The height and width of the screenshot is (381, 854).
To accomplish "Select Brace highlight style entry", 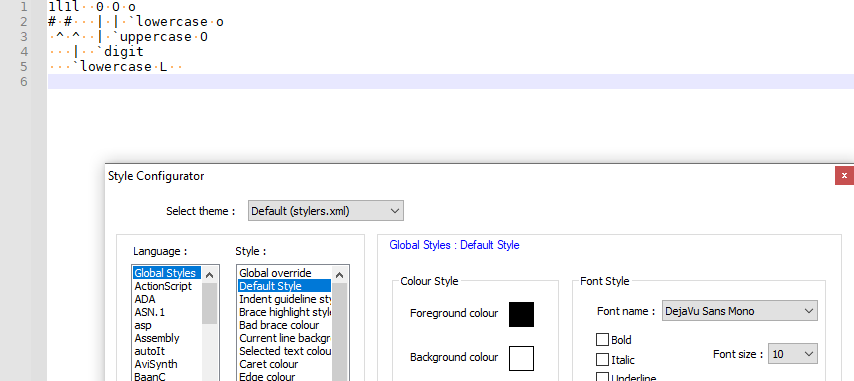I will (x=284, y=312).
